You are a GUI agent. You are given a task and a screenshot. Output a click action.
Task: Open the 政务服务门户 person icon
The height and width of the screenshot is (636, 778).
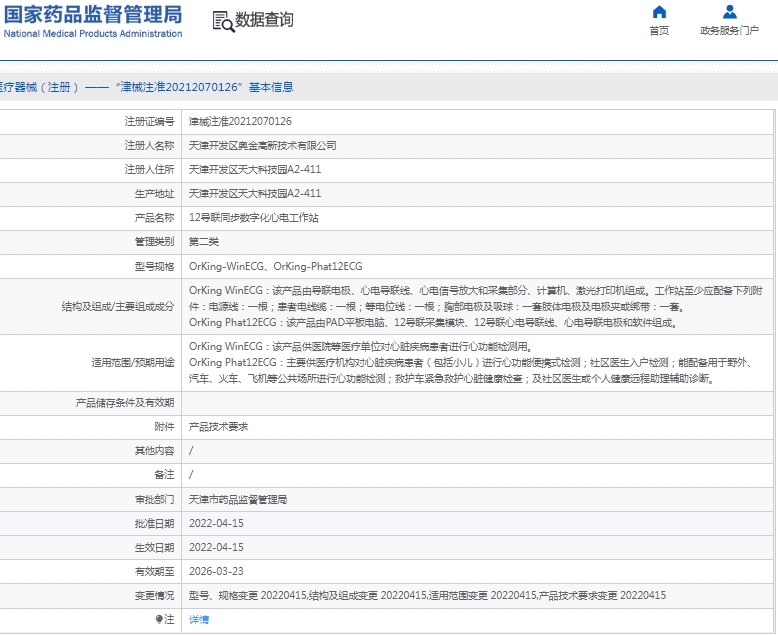click(729, 12)
